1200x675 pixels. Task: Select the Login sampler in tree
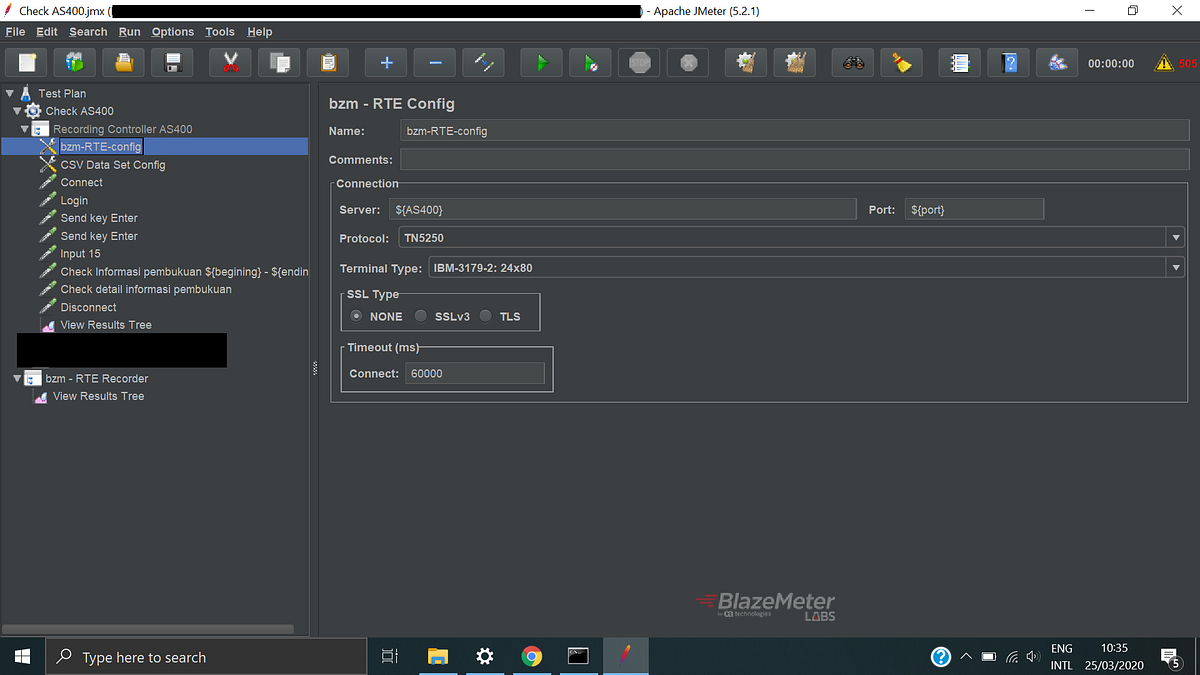[74, 201]
